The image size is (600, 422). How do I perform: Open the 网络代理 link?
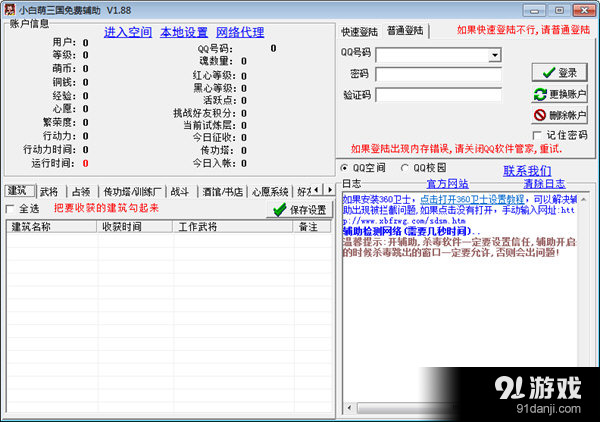(x=240, y=32)
